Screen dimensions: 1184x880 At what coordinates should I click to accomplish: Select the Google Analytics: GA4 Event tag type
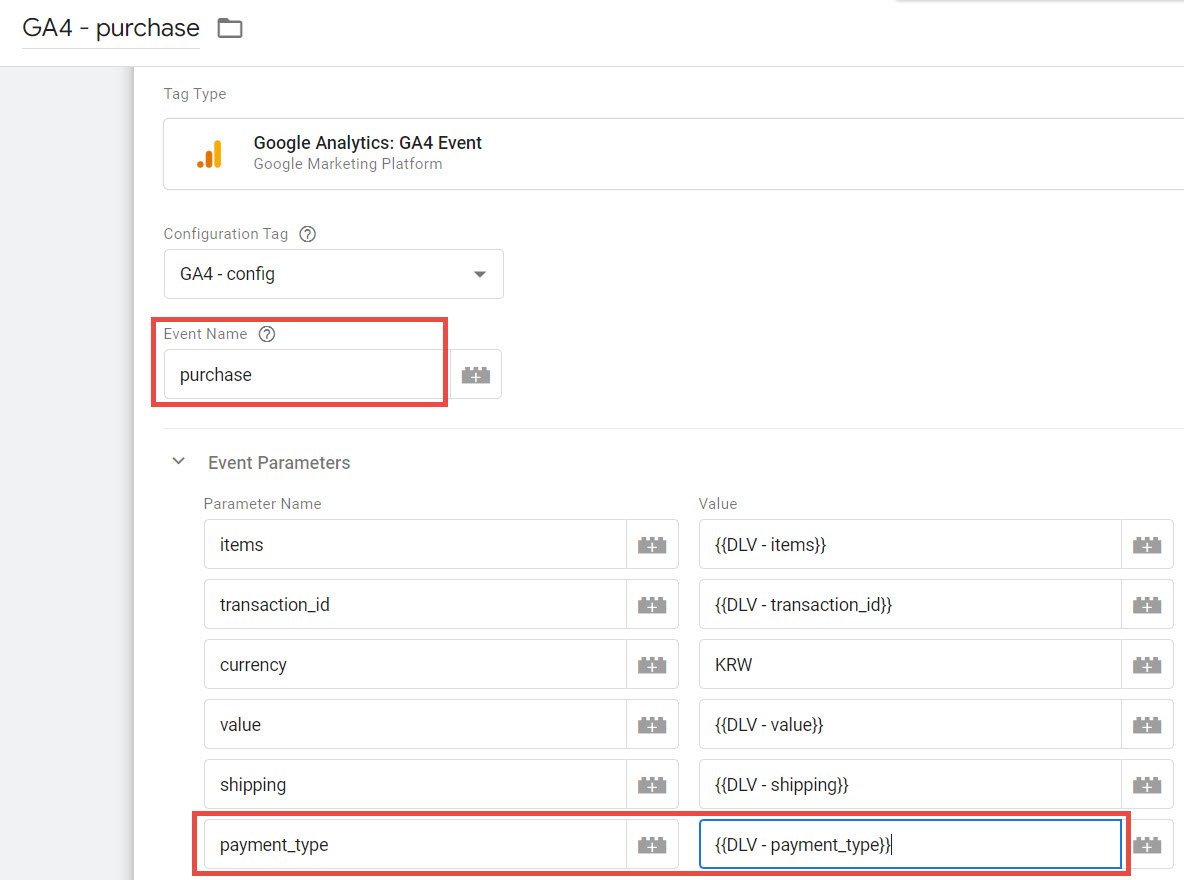click(x=674, y=153)
